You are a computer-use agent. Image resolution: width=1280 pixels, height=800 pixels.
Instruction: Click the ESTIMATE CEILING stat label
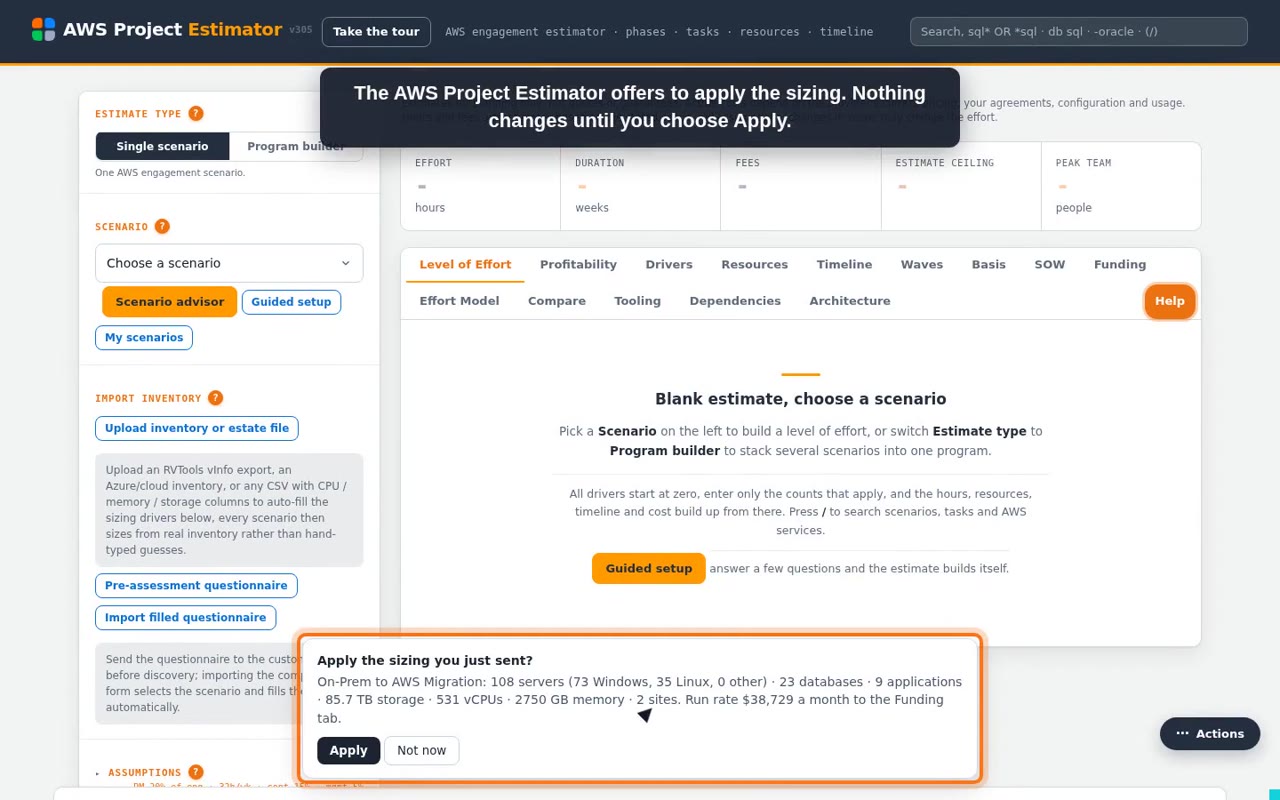945,163
